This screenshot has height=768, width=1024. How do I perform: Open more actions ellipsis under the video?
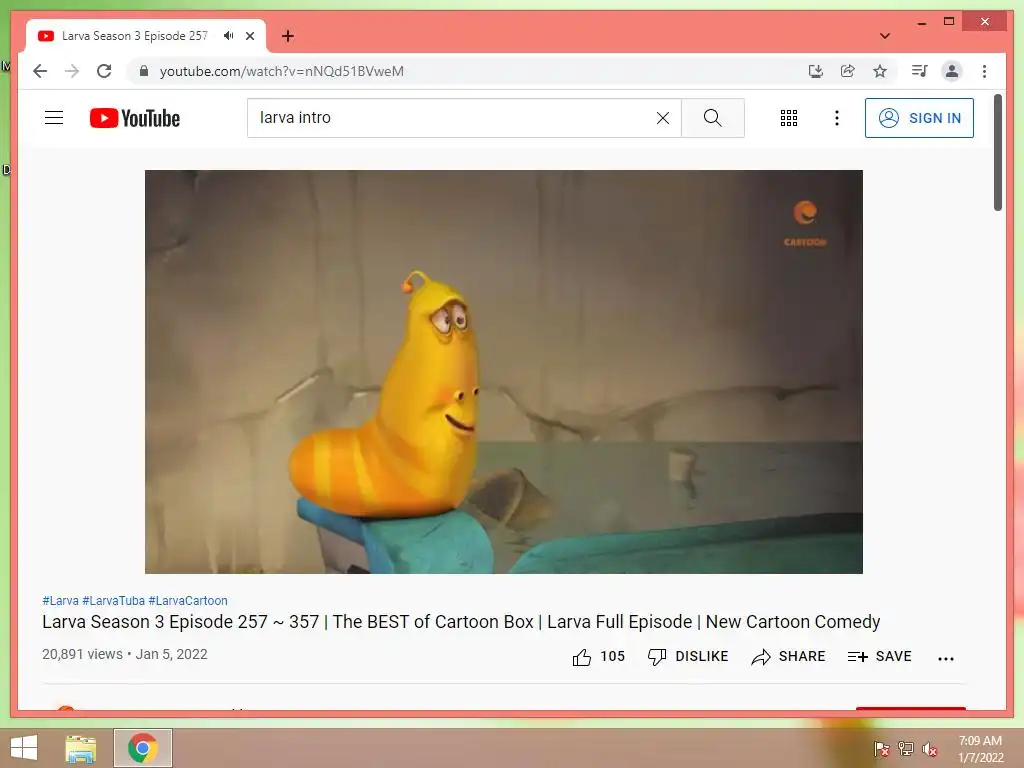click(946, 658)
